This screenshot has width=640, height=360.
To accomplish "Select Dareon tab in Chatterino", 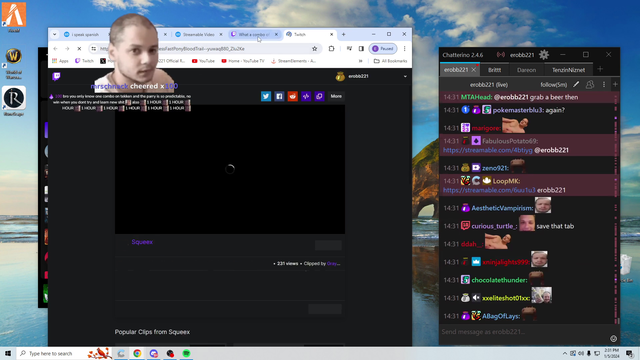I will point(526,70).
